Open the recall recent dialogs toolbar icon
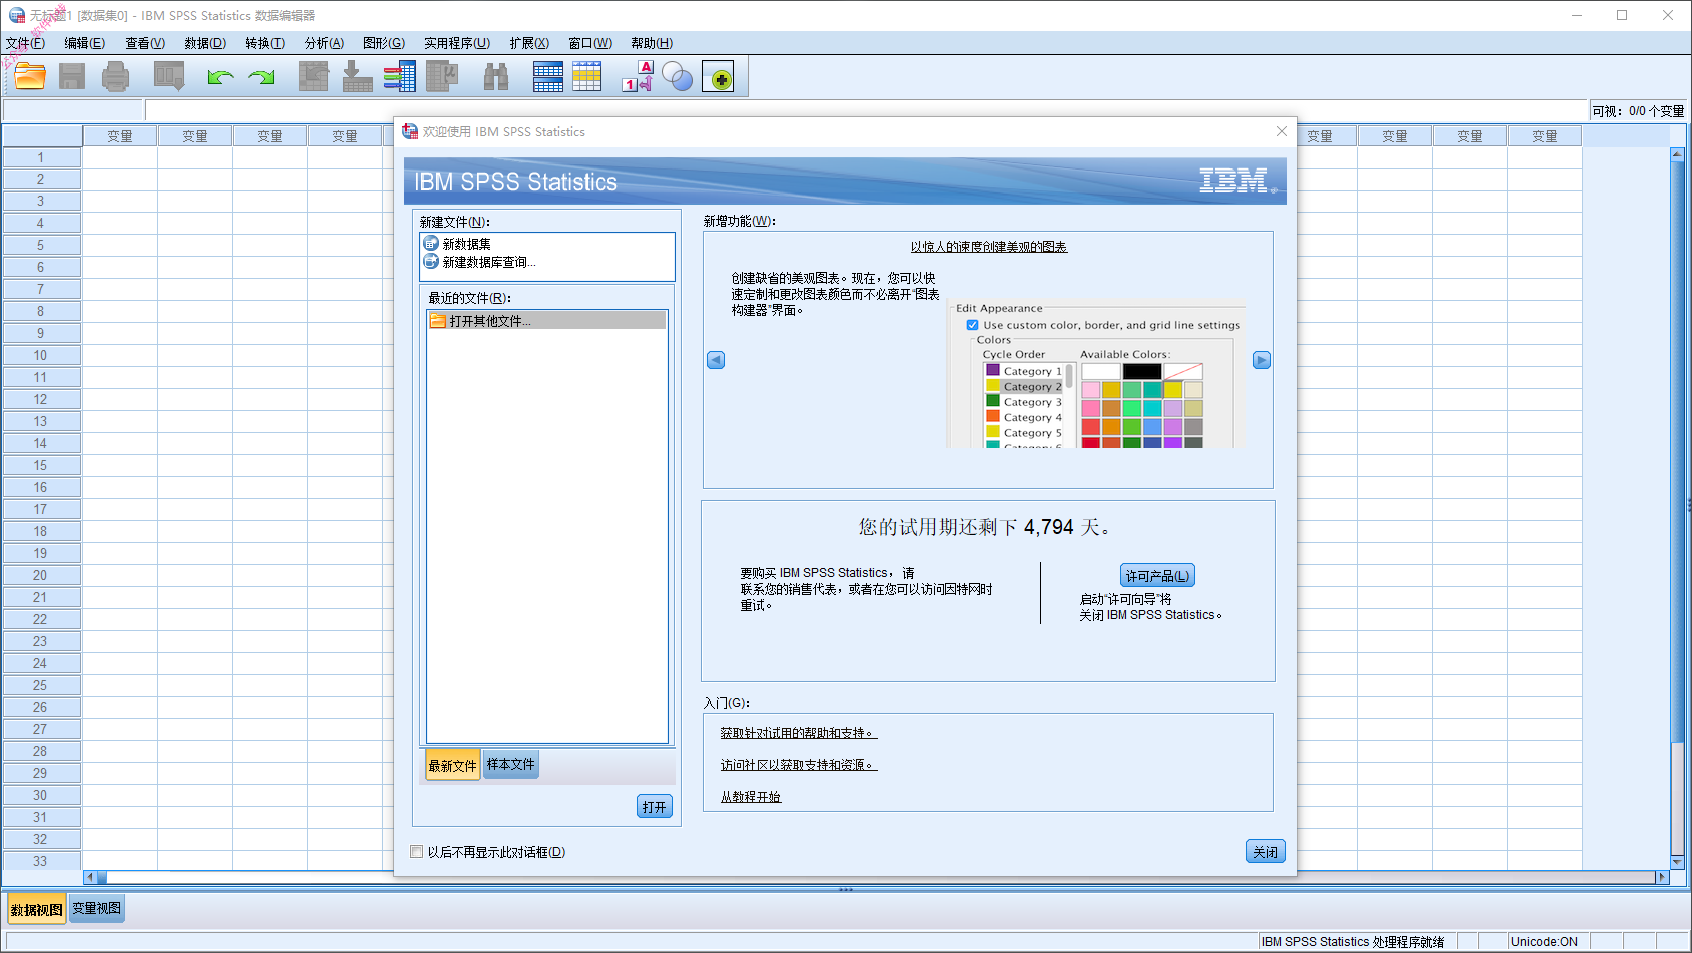1692x953 pixels. click(169, 77)
